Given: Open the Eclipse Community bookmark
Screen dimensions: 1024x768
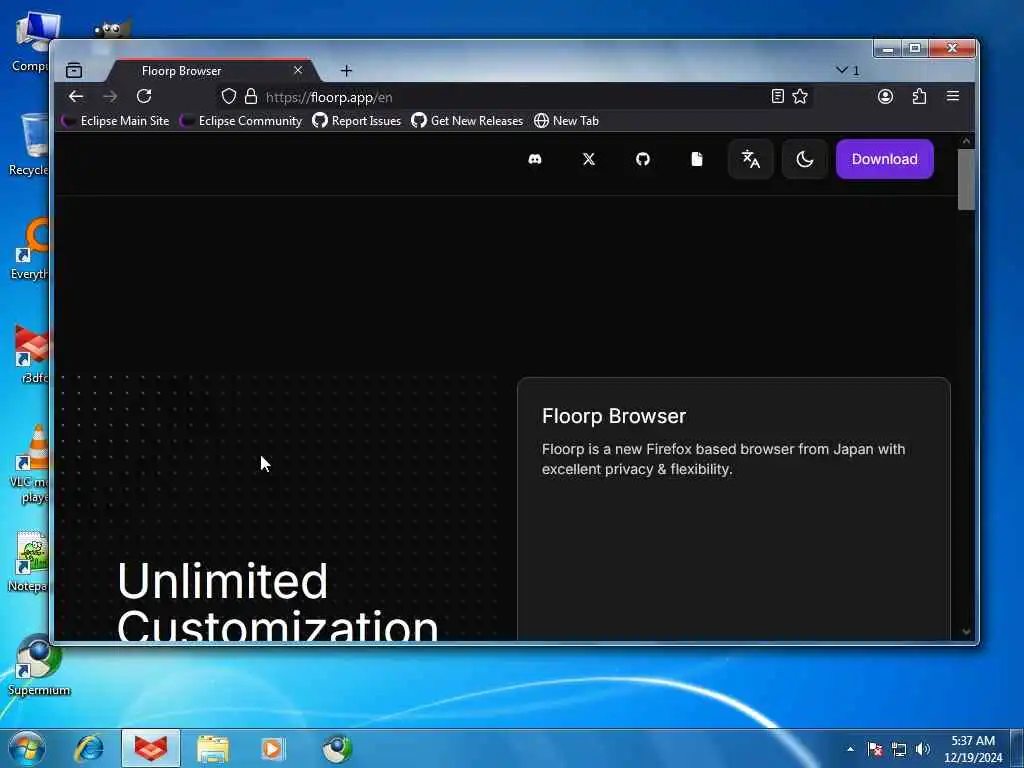Looking at the screenshot, I should pos(241,121).
